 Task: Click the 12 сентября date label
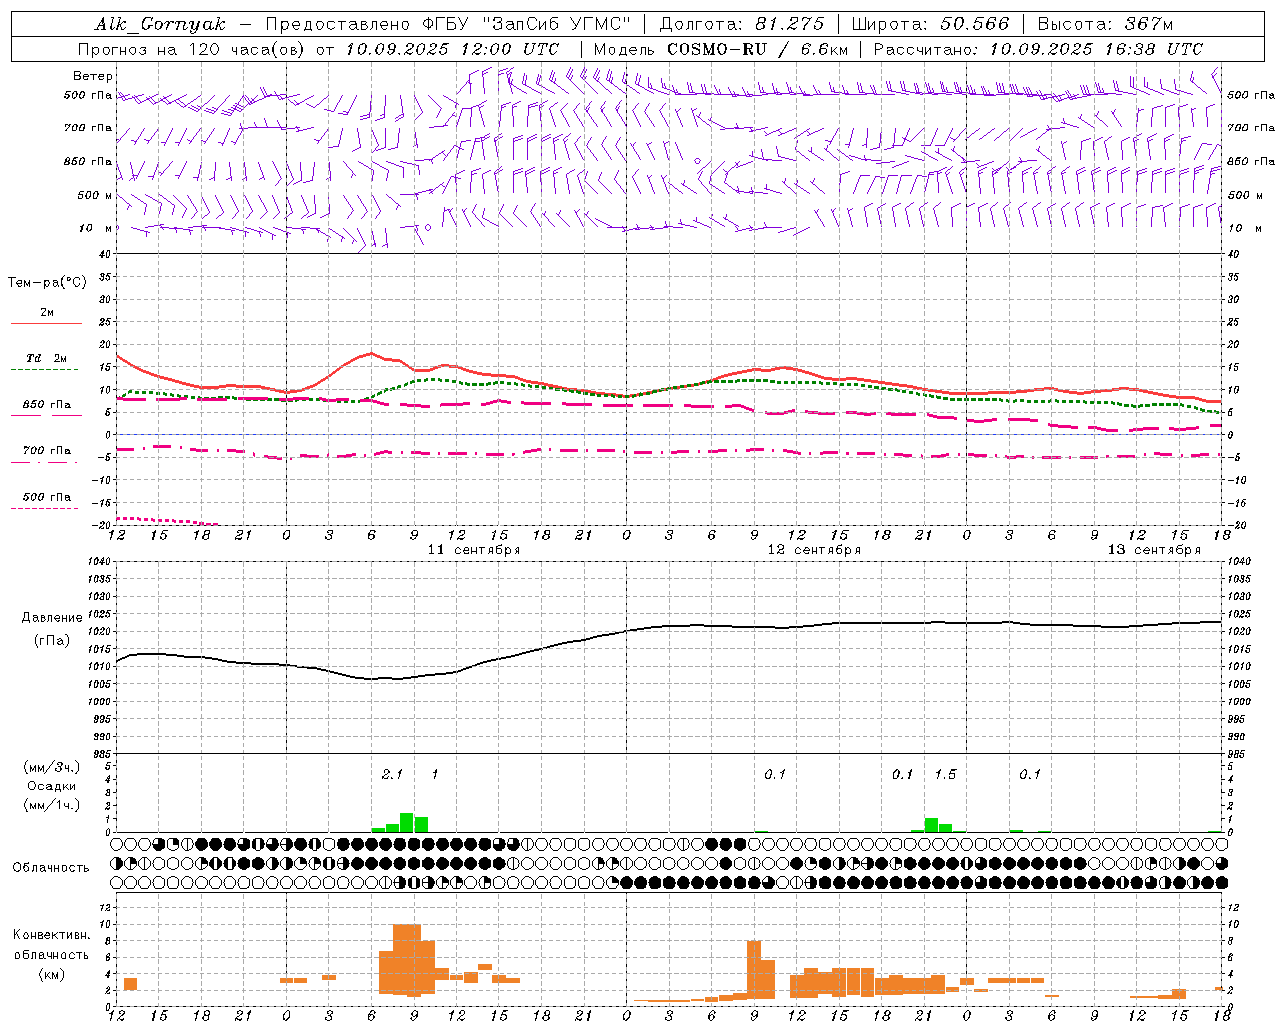pos(814,550)
